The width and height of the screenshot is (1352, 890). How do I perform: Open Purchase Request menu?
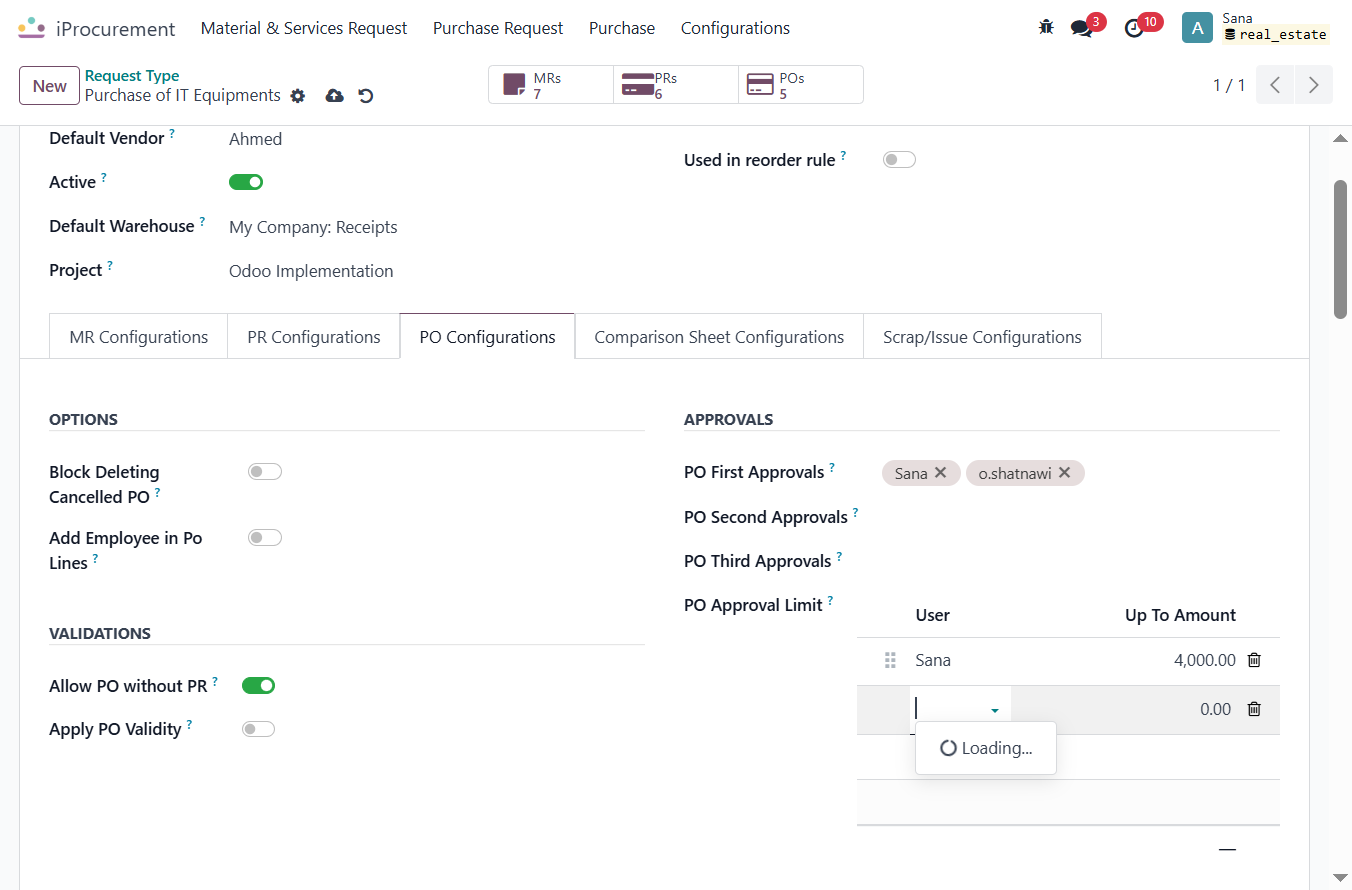498,28
